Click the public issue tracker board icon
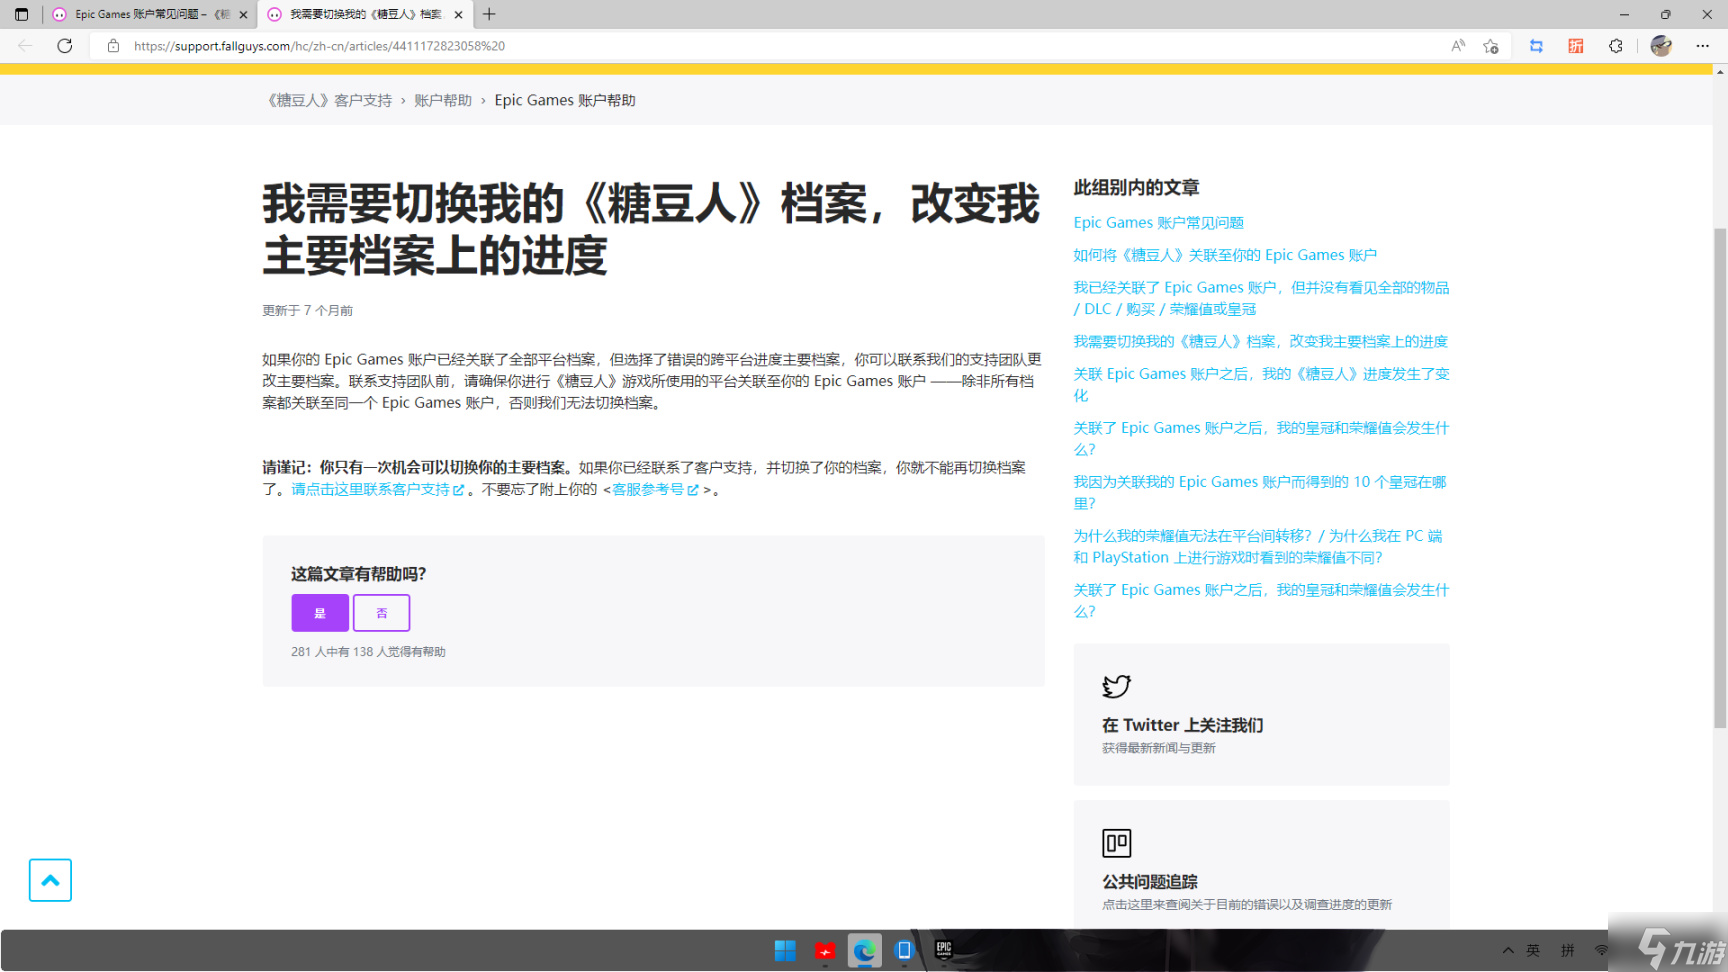The width and height of the screenshot is (1728, 972). 1116,843
